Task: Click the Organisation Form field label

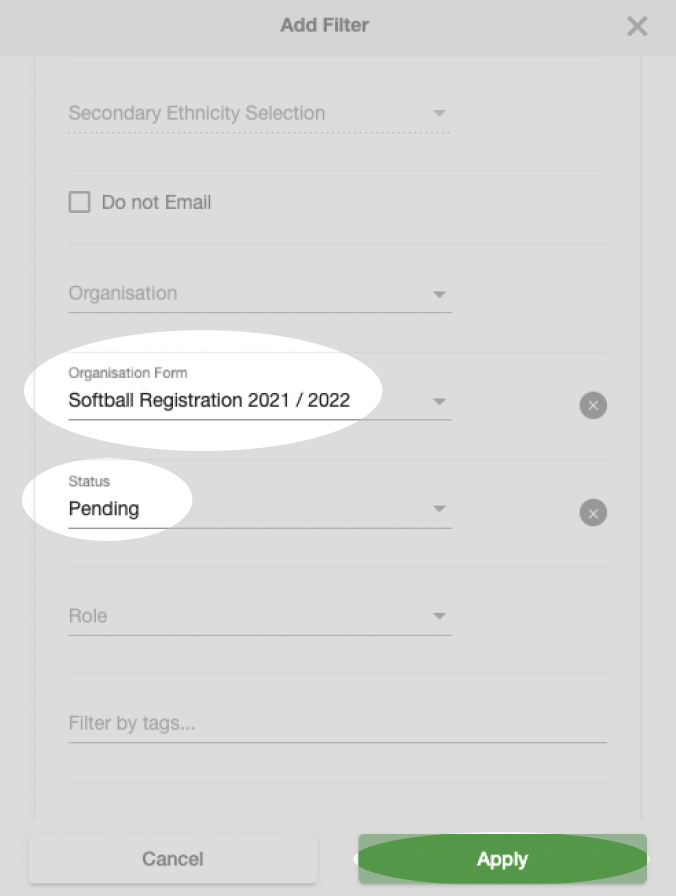Action: pyautogui.click(x=128, y=373)
